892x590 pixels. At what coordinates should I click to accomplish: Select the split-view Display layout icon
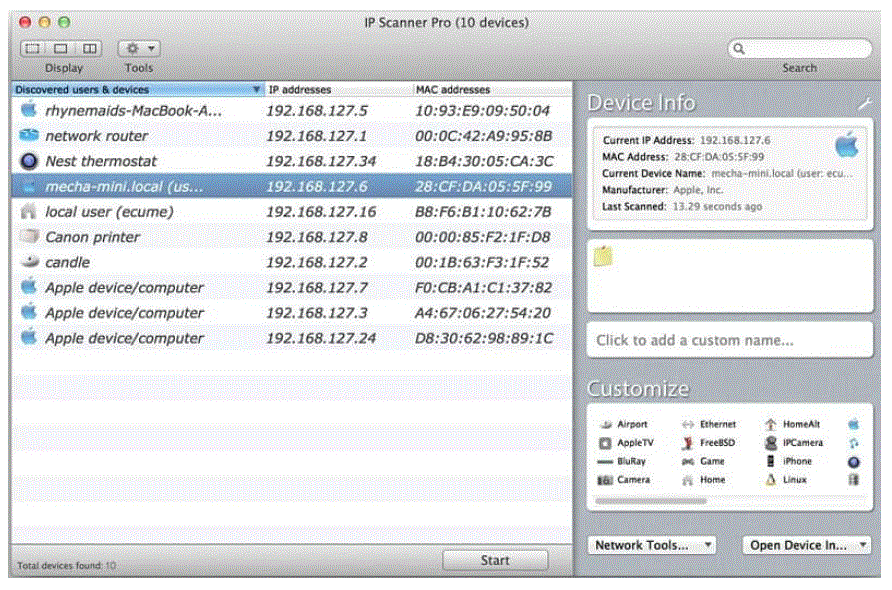(x=89, y=48)
